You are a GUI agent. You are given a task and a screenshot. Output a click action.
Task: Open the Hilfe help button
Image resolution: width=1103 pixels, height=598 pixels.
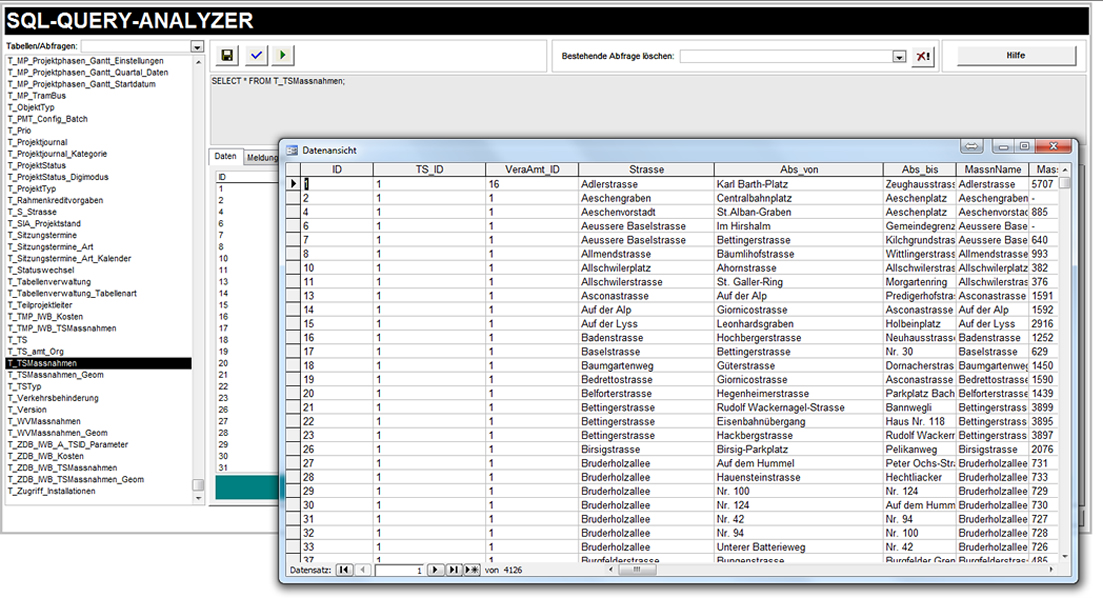pyautogui.click(x=1014, y=56)
